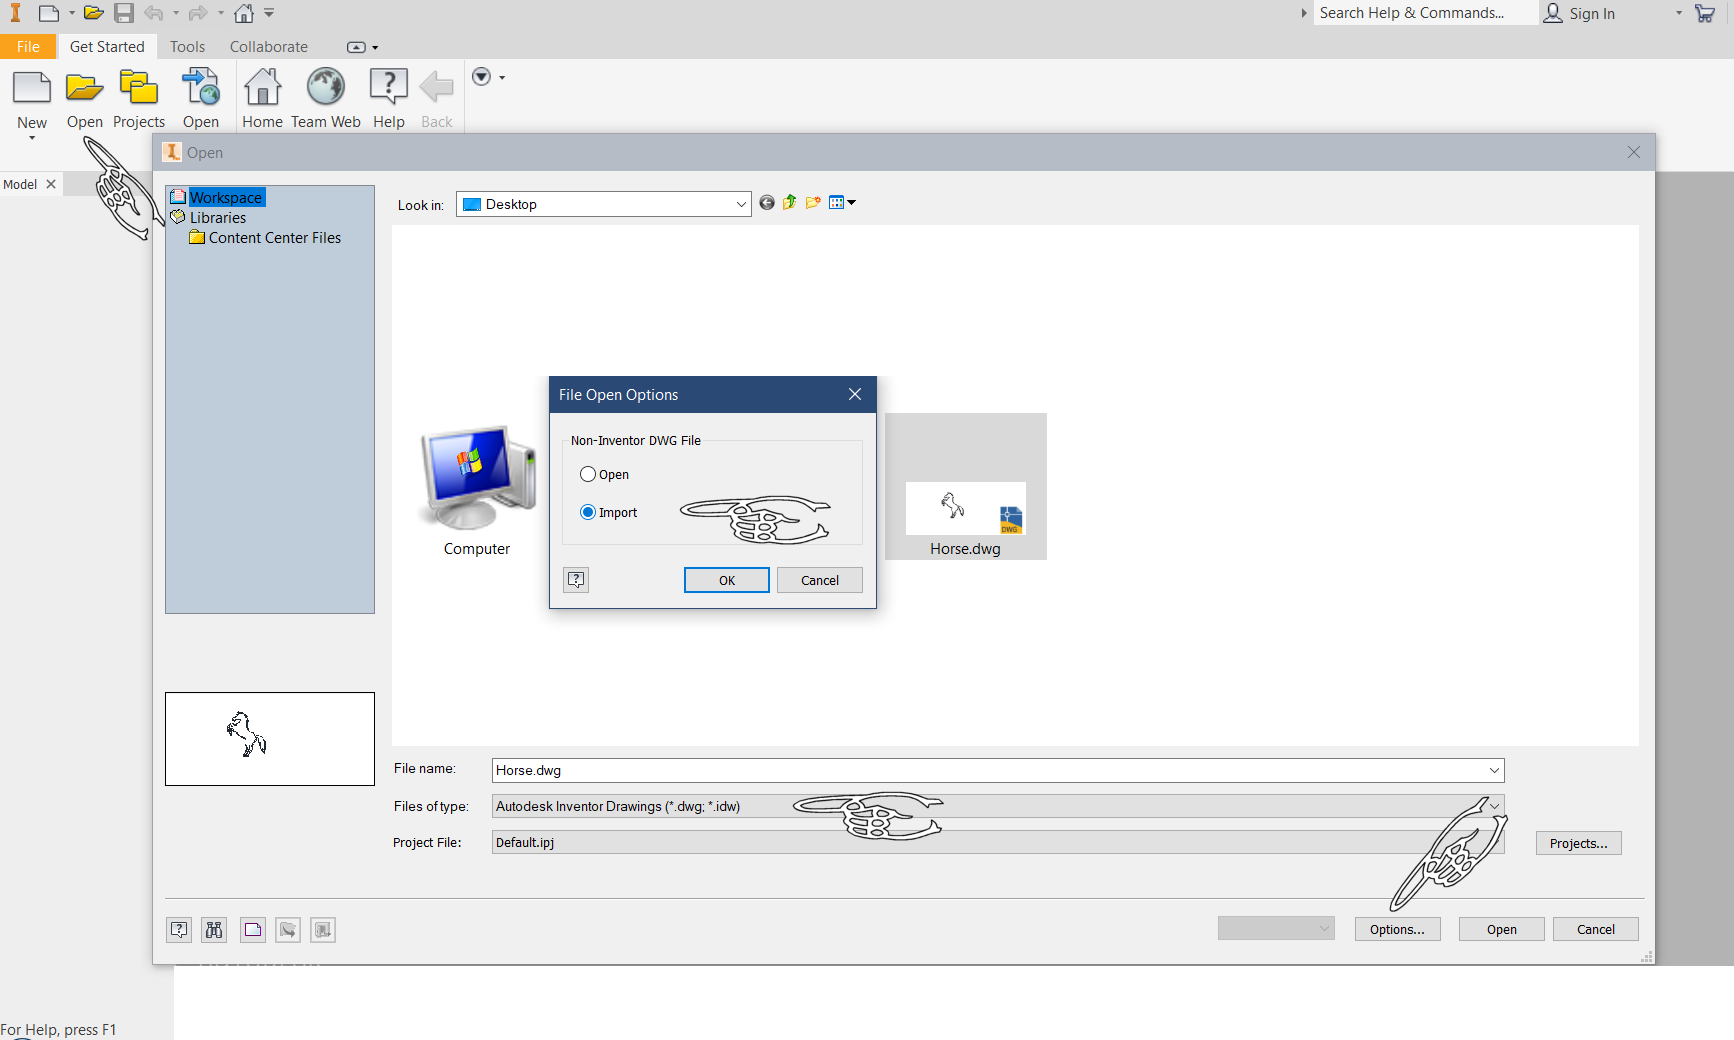The height and width of the screenshot is (1040, 1734).
Task: Click the Options... button
Action: click(1397, 930)
